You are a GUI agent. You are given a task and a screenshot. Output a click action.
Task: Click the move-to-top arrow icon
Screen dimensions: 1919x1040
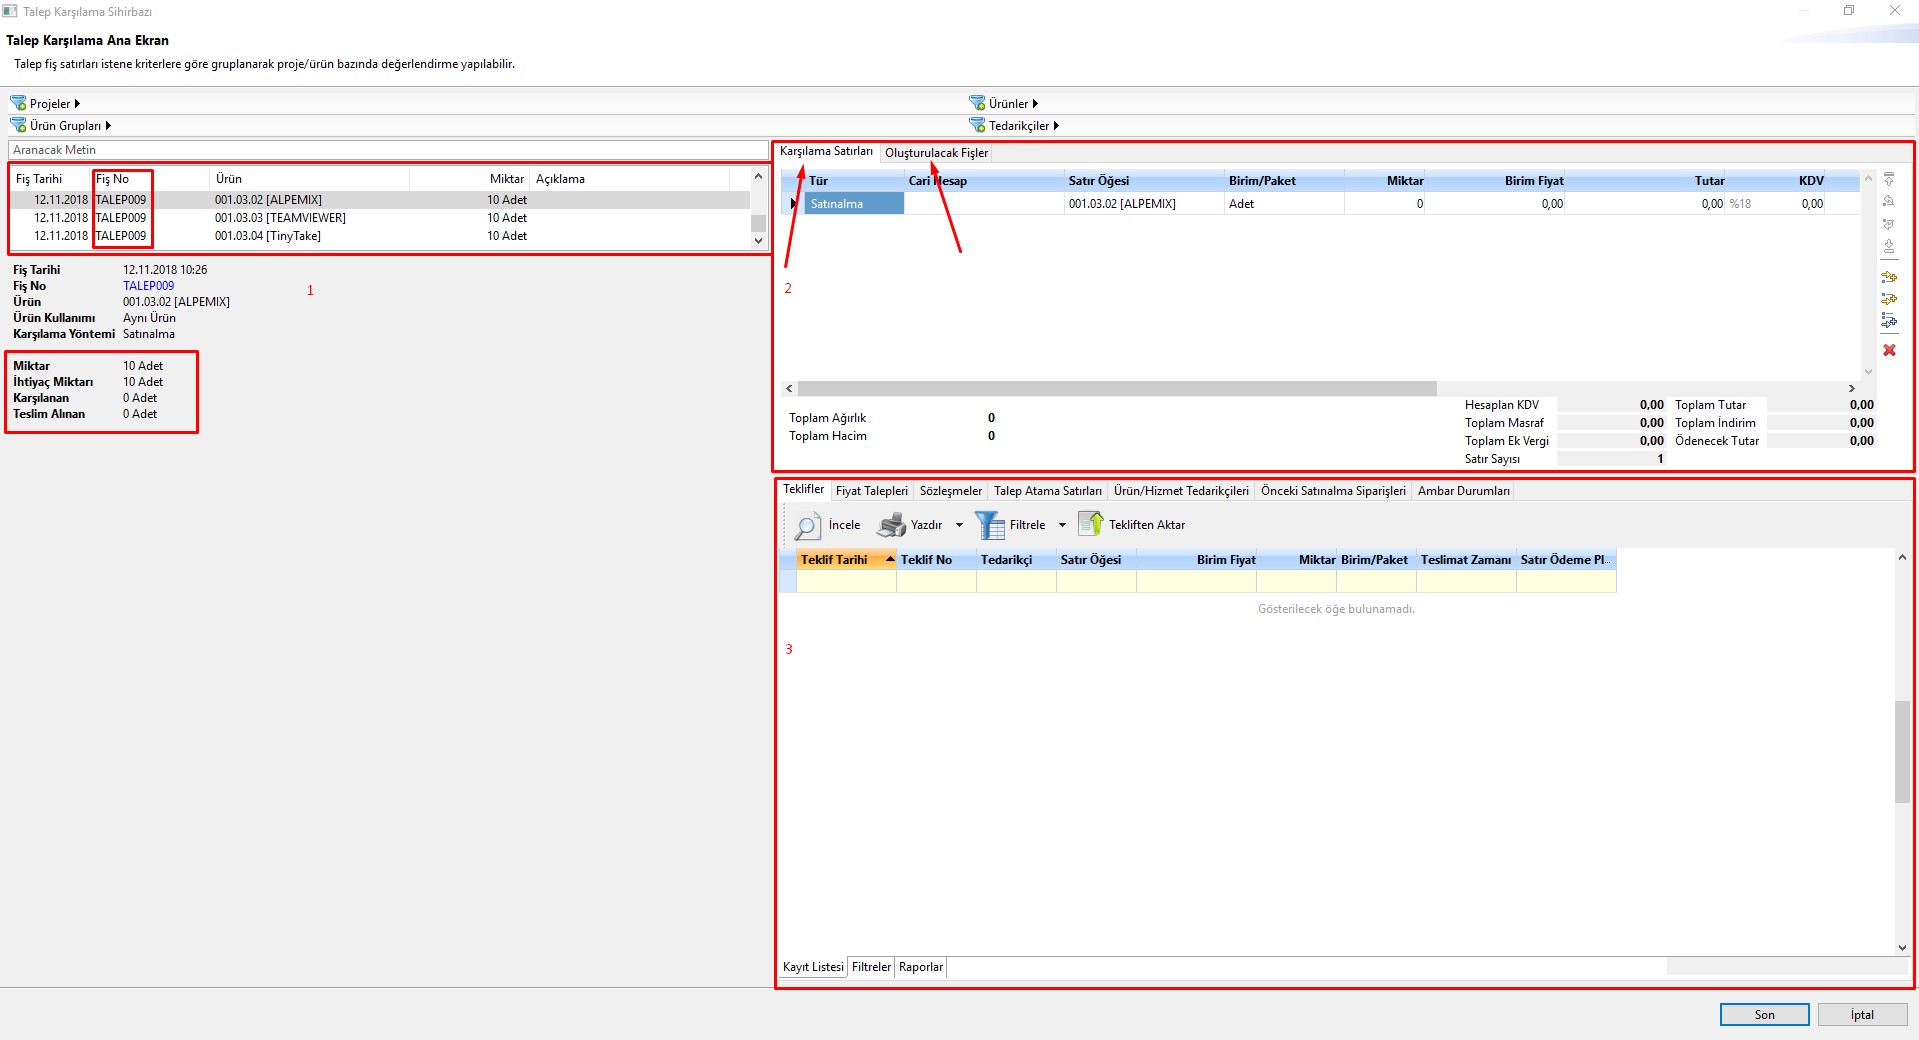tap(1889, 180)
